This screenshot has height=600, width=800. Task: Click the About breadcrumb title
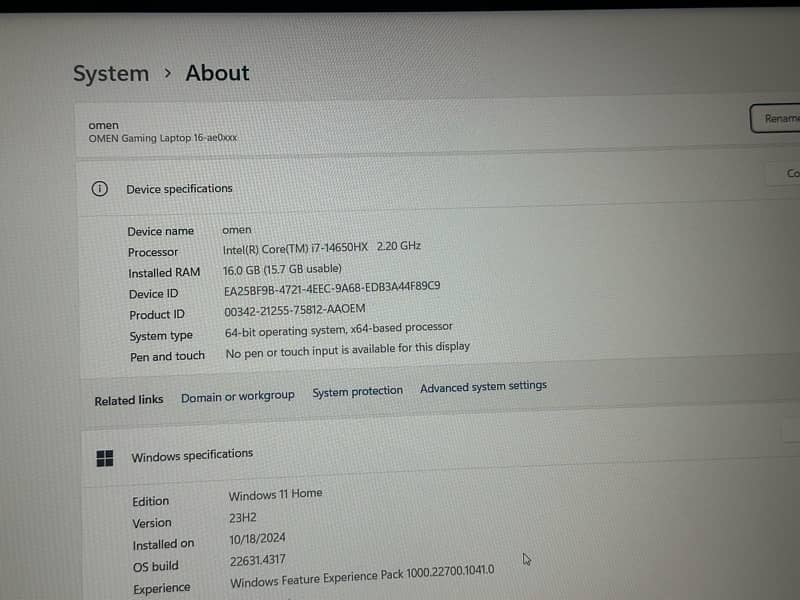click(x=217, y=73)
